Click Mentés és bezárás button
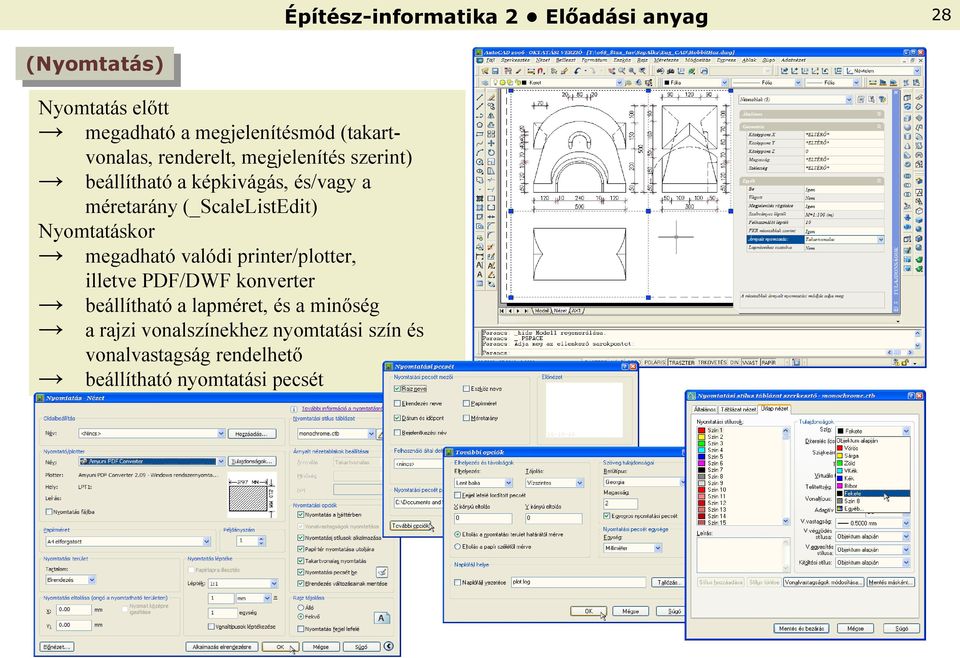Screen dimensions: 960x658 pos(801,629)
